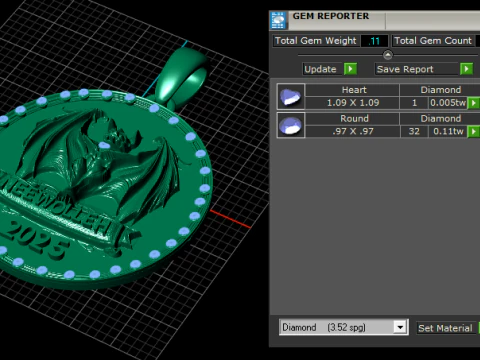480x360 pixels.
Task: Click the quantity 32 cell
Action: click(x=414, y=131)
